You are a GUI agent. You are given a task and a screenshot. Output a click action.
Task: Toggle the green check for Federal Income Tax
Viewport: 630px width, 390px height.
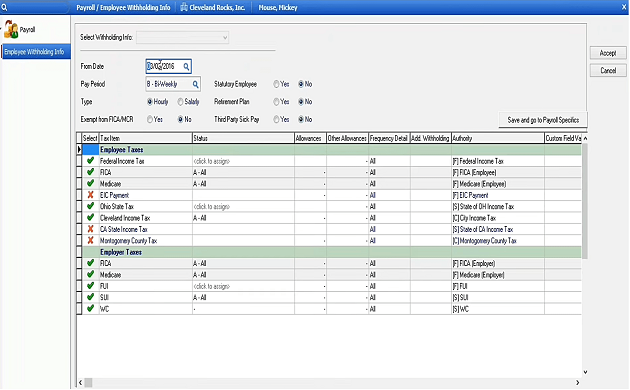tap(90, 161)
